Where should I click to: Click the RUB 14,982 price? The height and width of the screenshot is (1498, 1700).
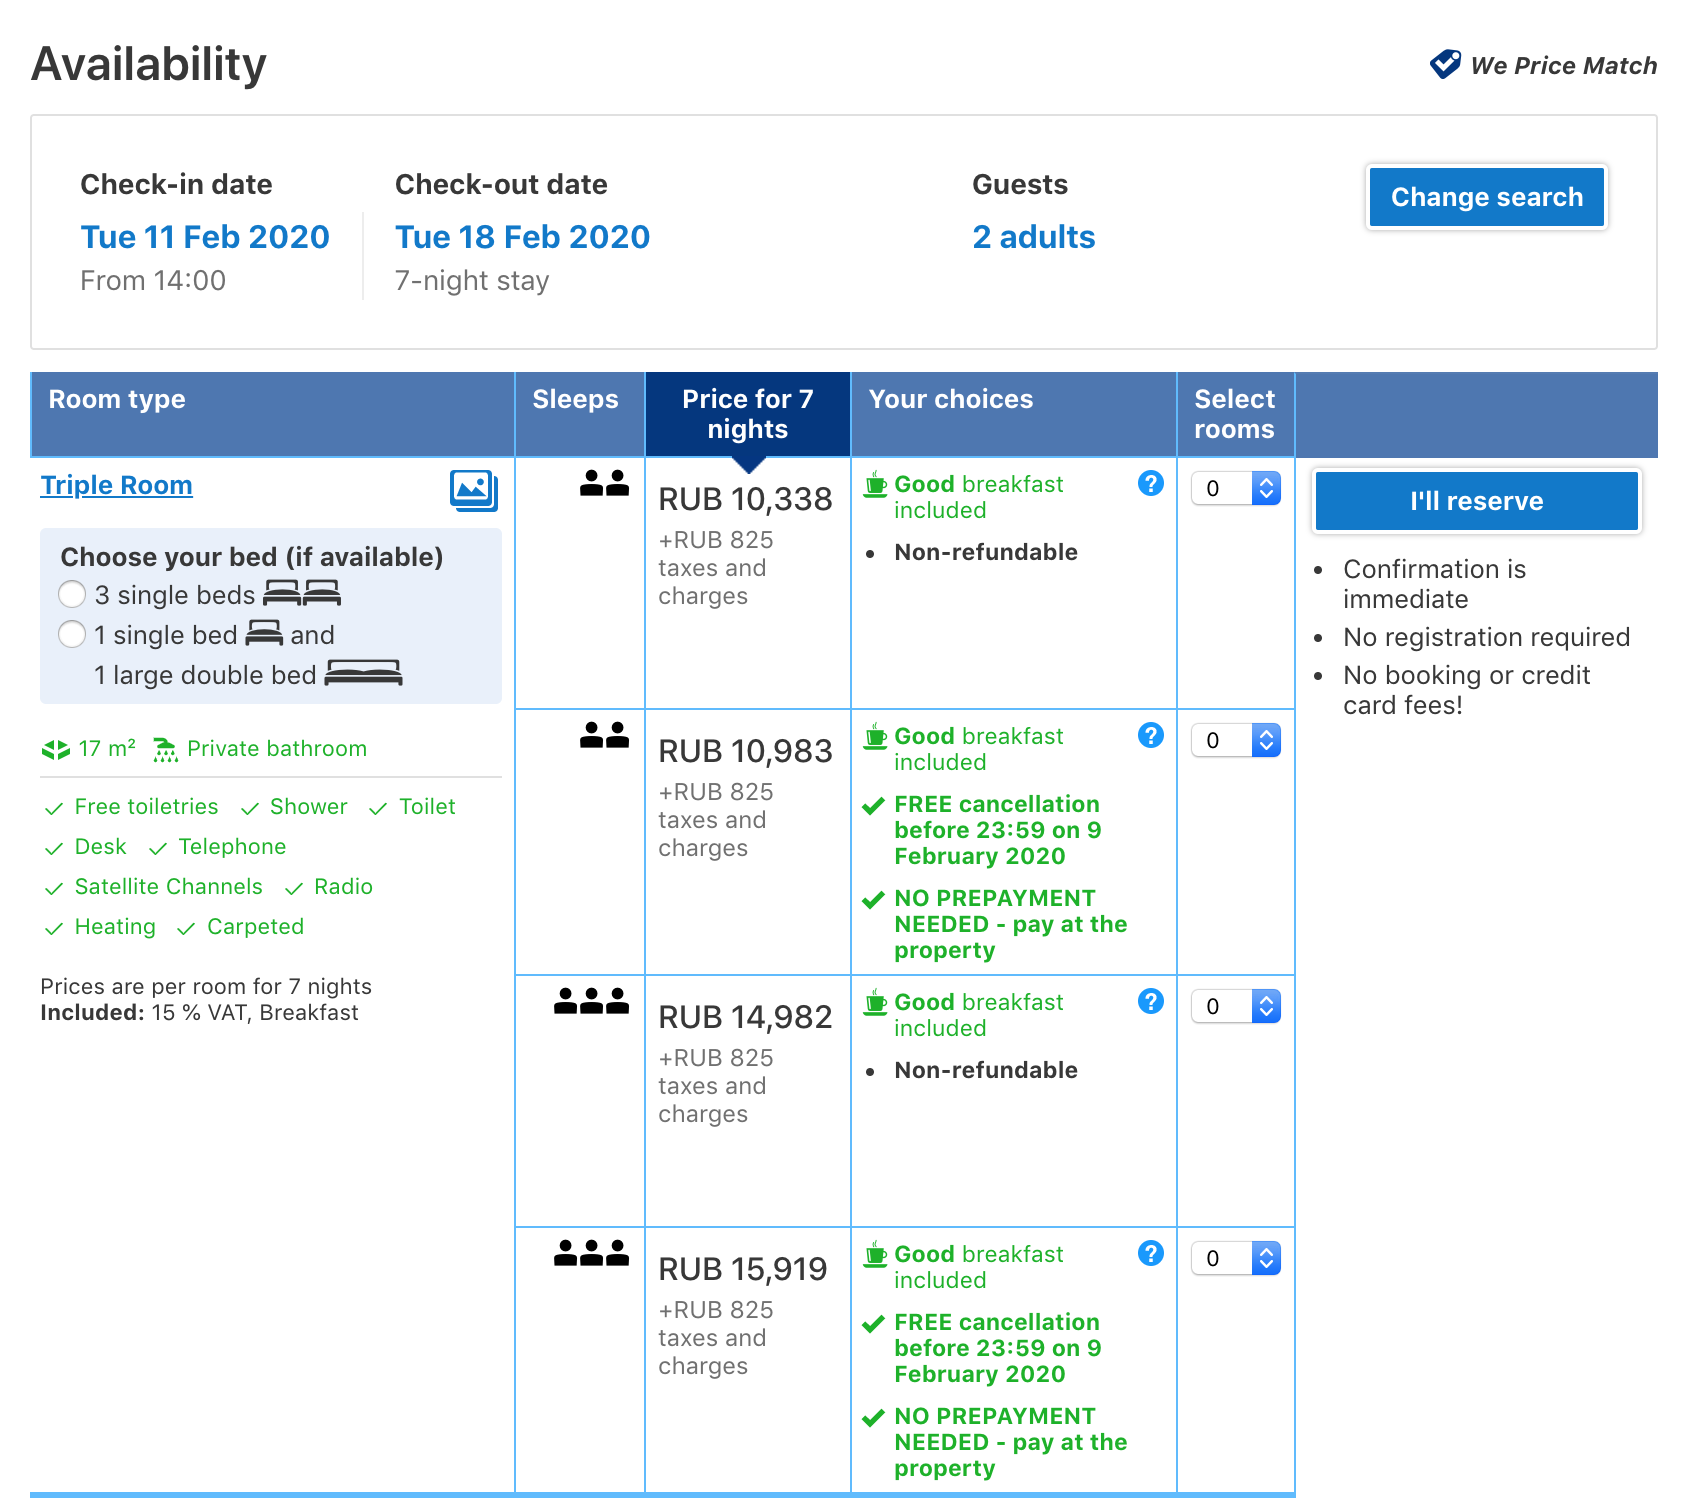[x=745, y=1017]
